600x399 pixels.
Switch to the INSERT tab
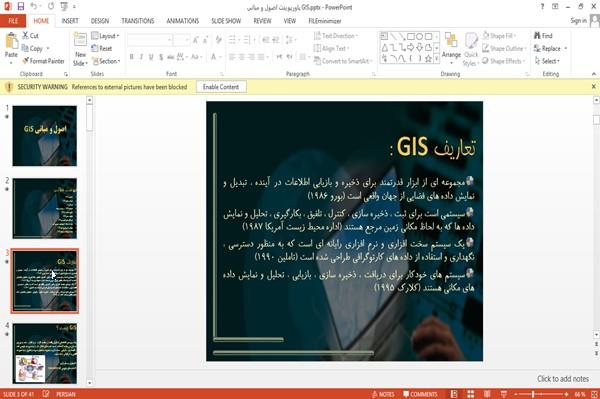click(70, 21)
